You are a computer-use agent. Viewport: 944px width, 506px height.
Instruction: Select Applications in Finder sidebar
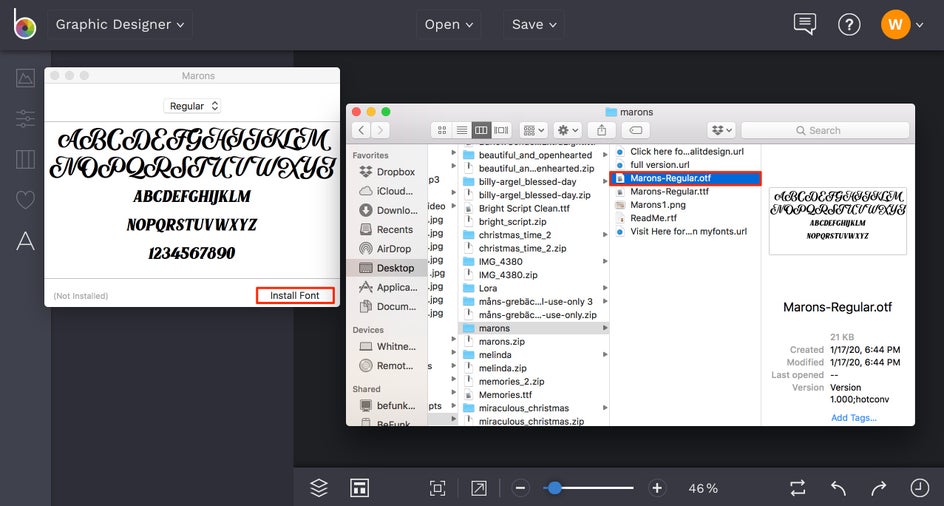pyautogui.click(x=387, y=287)
